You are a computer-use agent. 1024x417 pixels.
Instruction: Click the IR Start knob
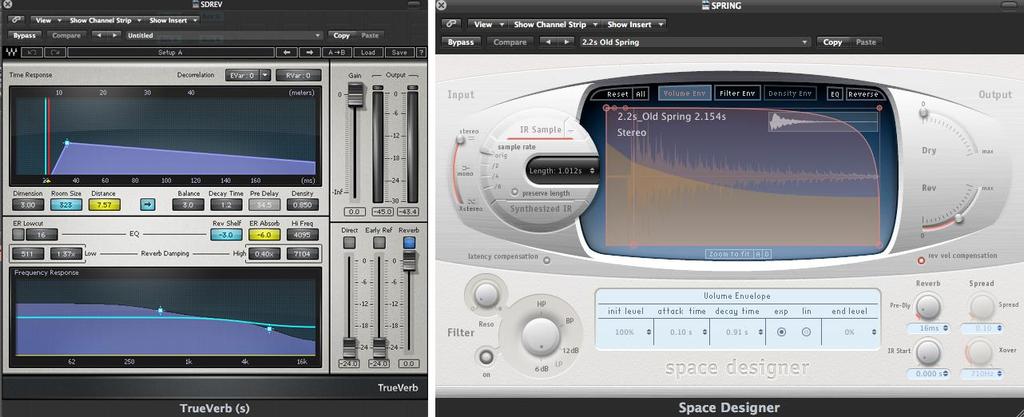point(927,352)
